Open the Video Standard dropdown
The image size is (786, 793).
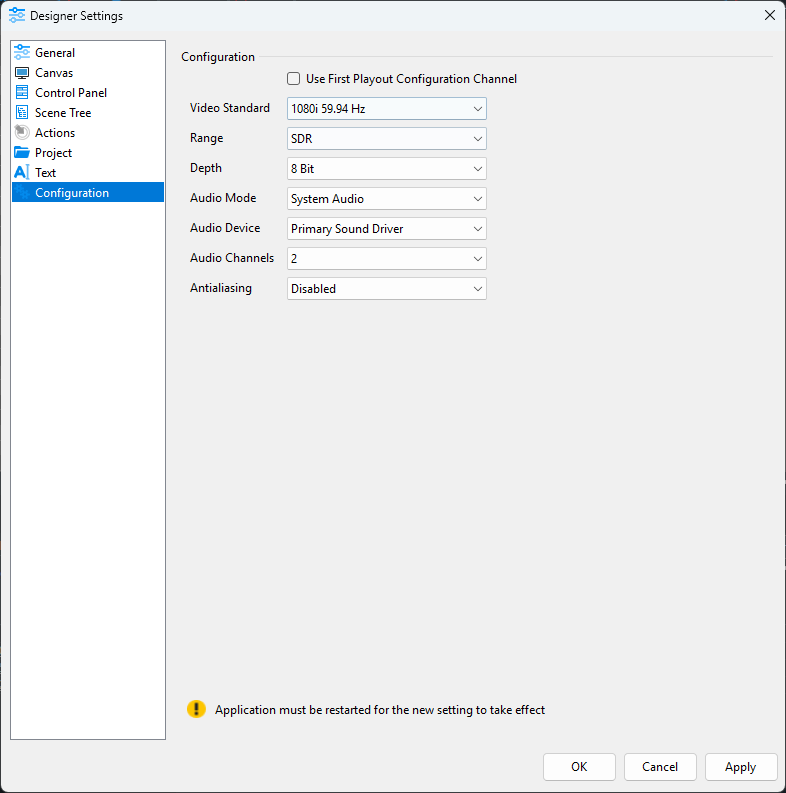[x=386, y=108]
